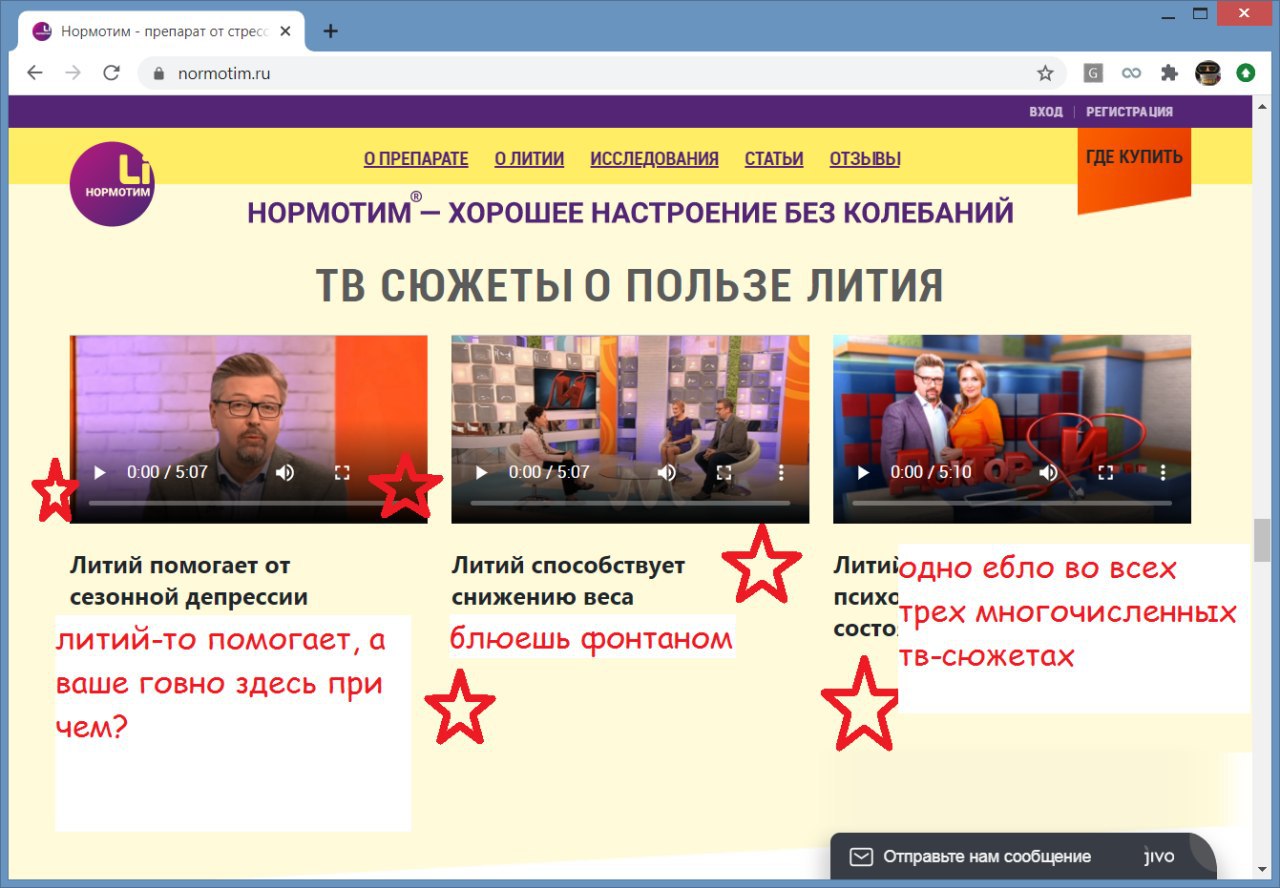
Task: Open the Extensions puzzle menu
Action: (1169, 73)
